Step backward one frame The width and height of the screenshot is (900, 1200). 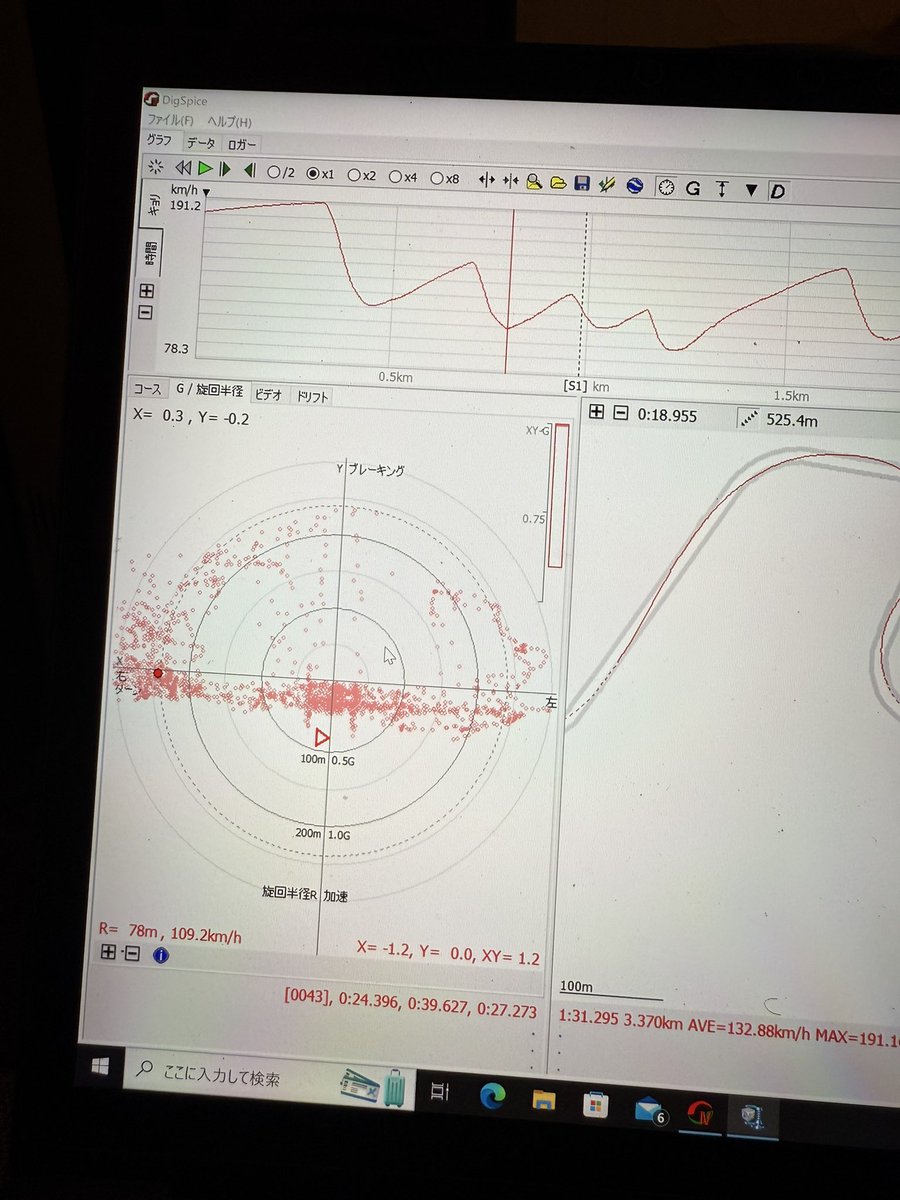pos(250,171)
